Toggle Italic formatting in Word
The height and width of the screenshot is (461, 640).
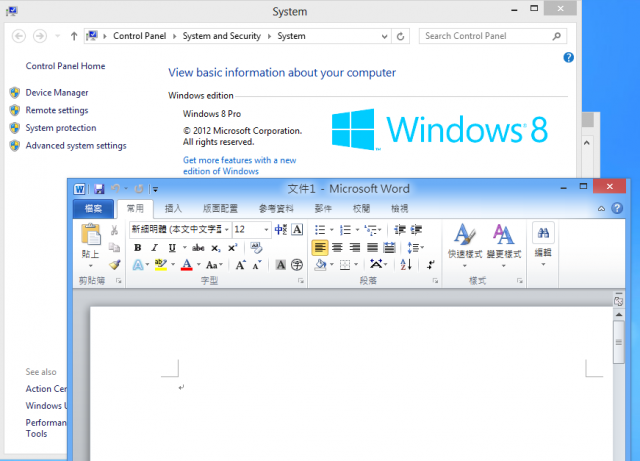tap(154, 248)
